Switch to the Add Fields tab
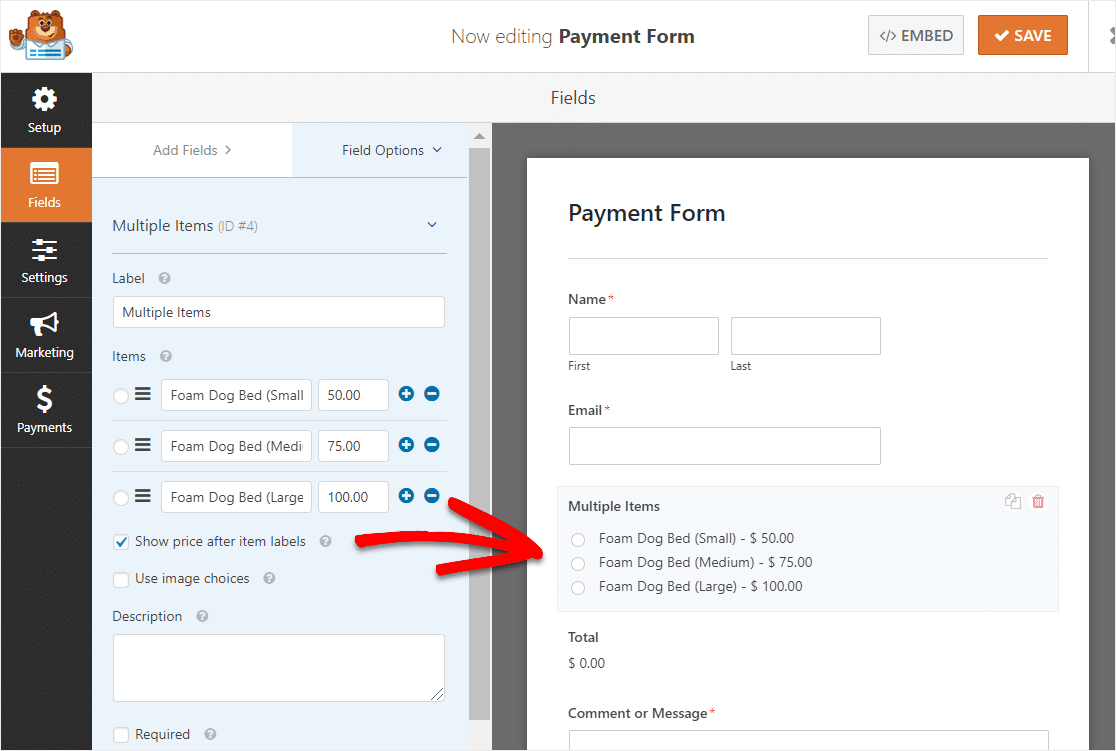1116x751 pixels. pos(192,150)
